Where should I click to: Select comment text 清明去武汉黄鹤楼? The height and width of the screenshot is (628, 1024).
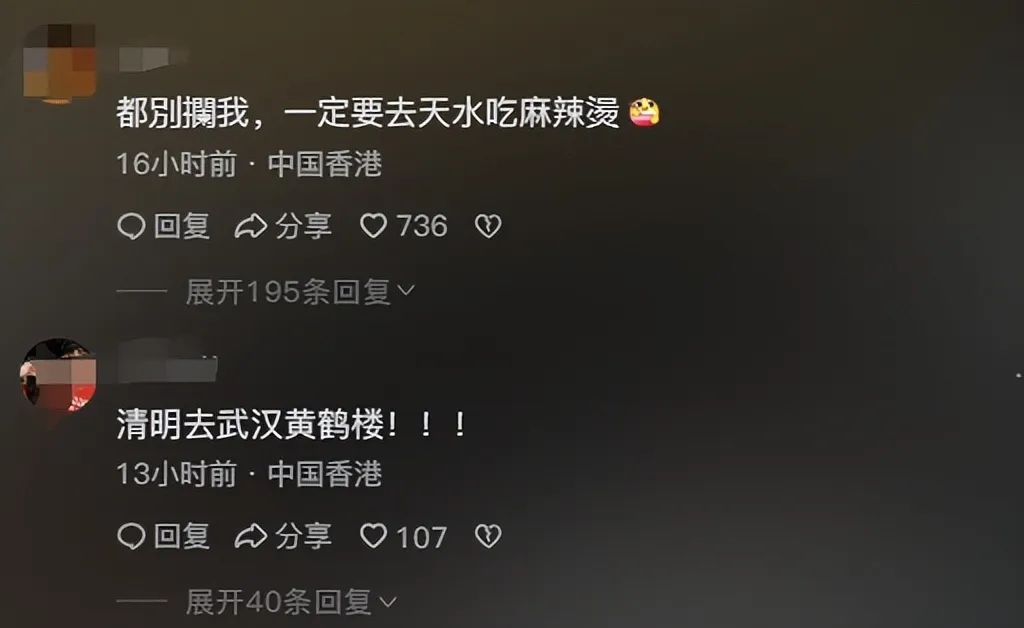251,425
